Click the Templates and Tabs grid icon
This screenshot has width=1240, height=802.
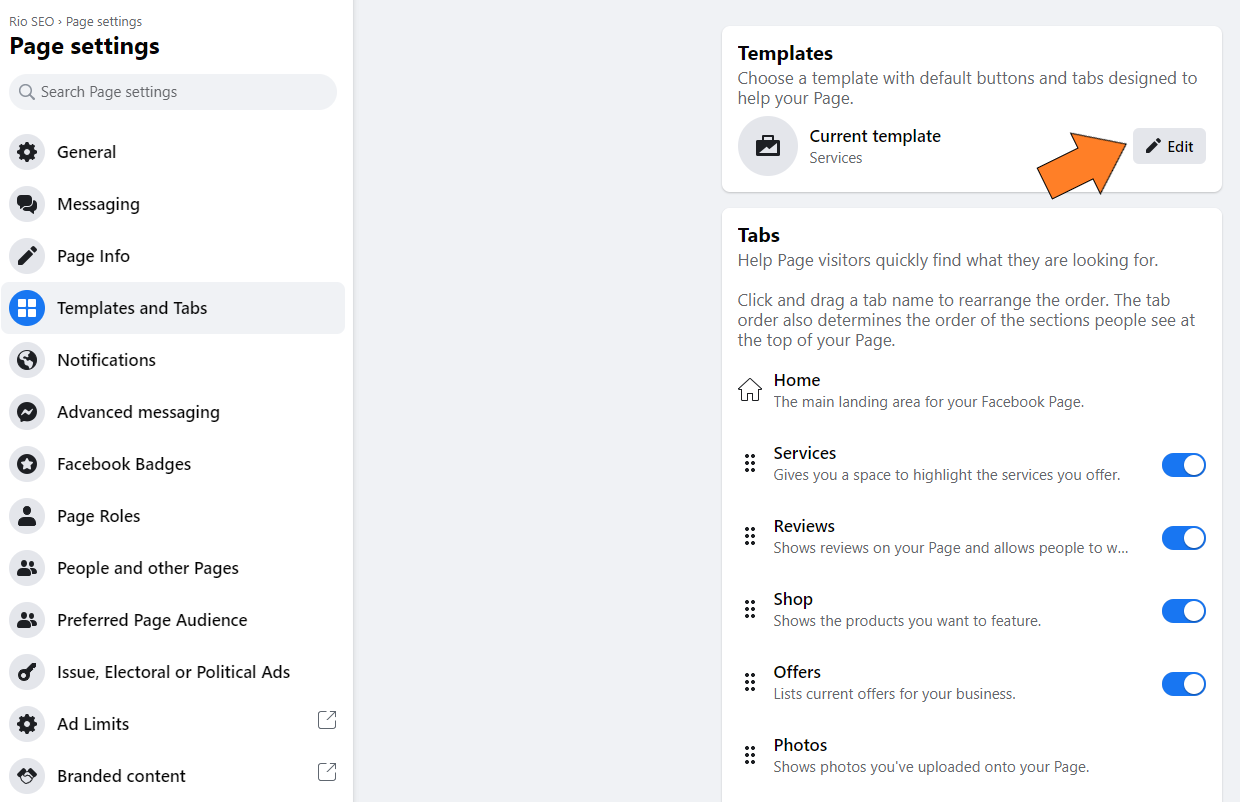coord(26,307)
